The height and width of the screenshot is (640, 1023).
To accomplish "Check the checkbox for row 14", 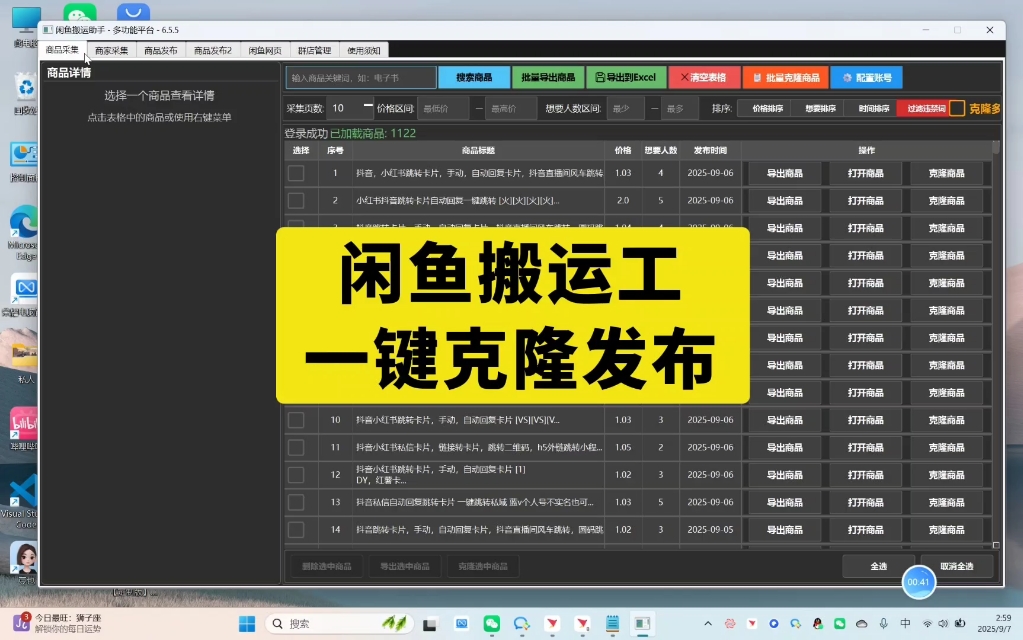I will coord(296,530).
